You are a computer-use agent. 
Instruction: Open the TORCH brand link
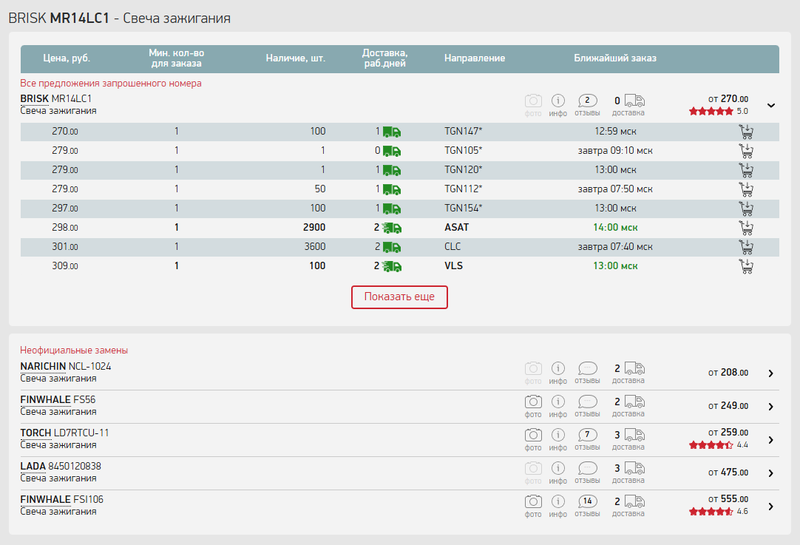click(x=36, y=433)
